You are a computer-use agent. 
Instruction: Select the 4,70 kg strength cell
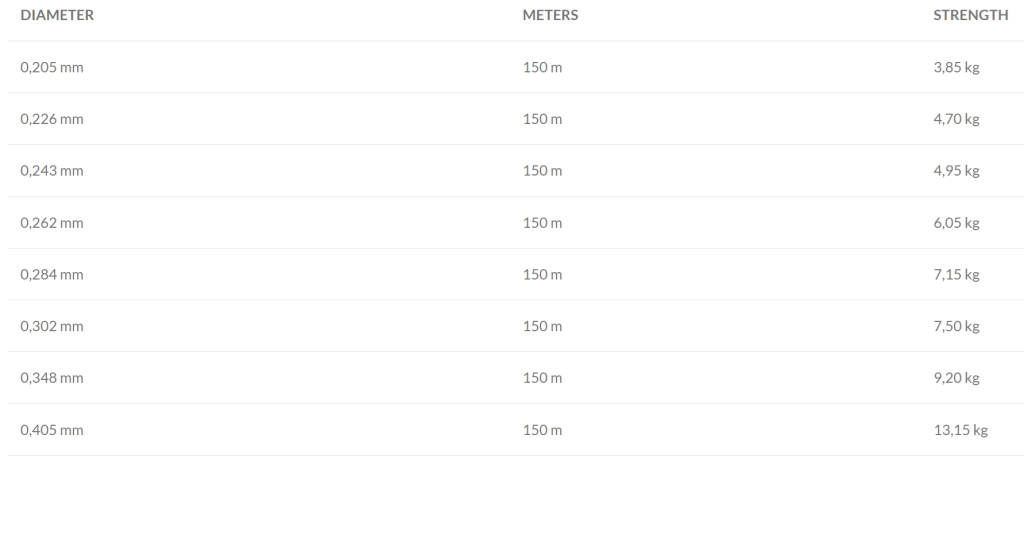956,119
